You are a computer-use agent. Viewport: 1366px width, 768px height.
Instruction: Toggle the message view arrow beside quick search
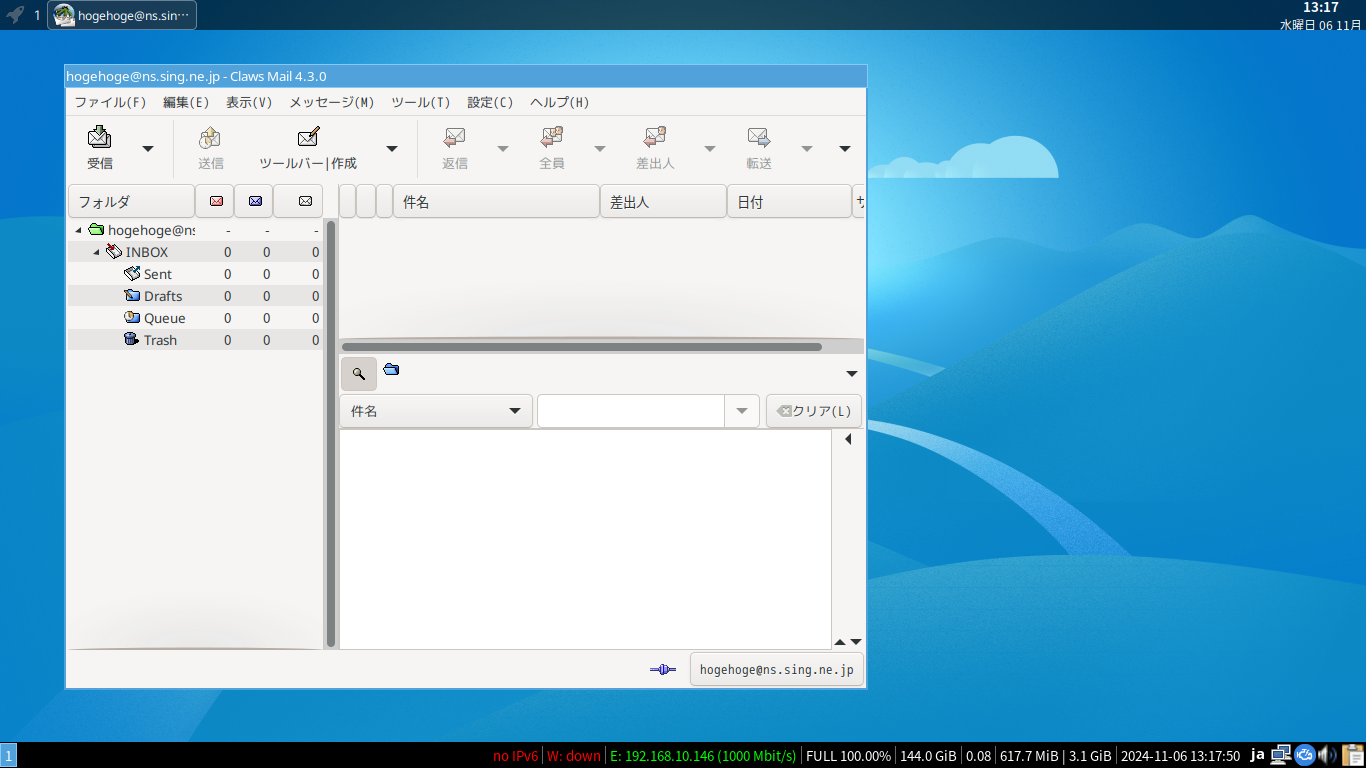click(852, 374)
